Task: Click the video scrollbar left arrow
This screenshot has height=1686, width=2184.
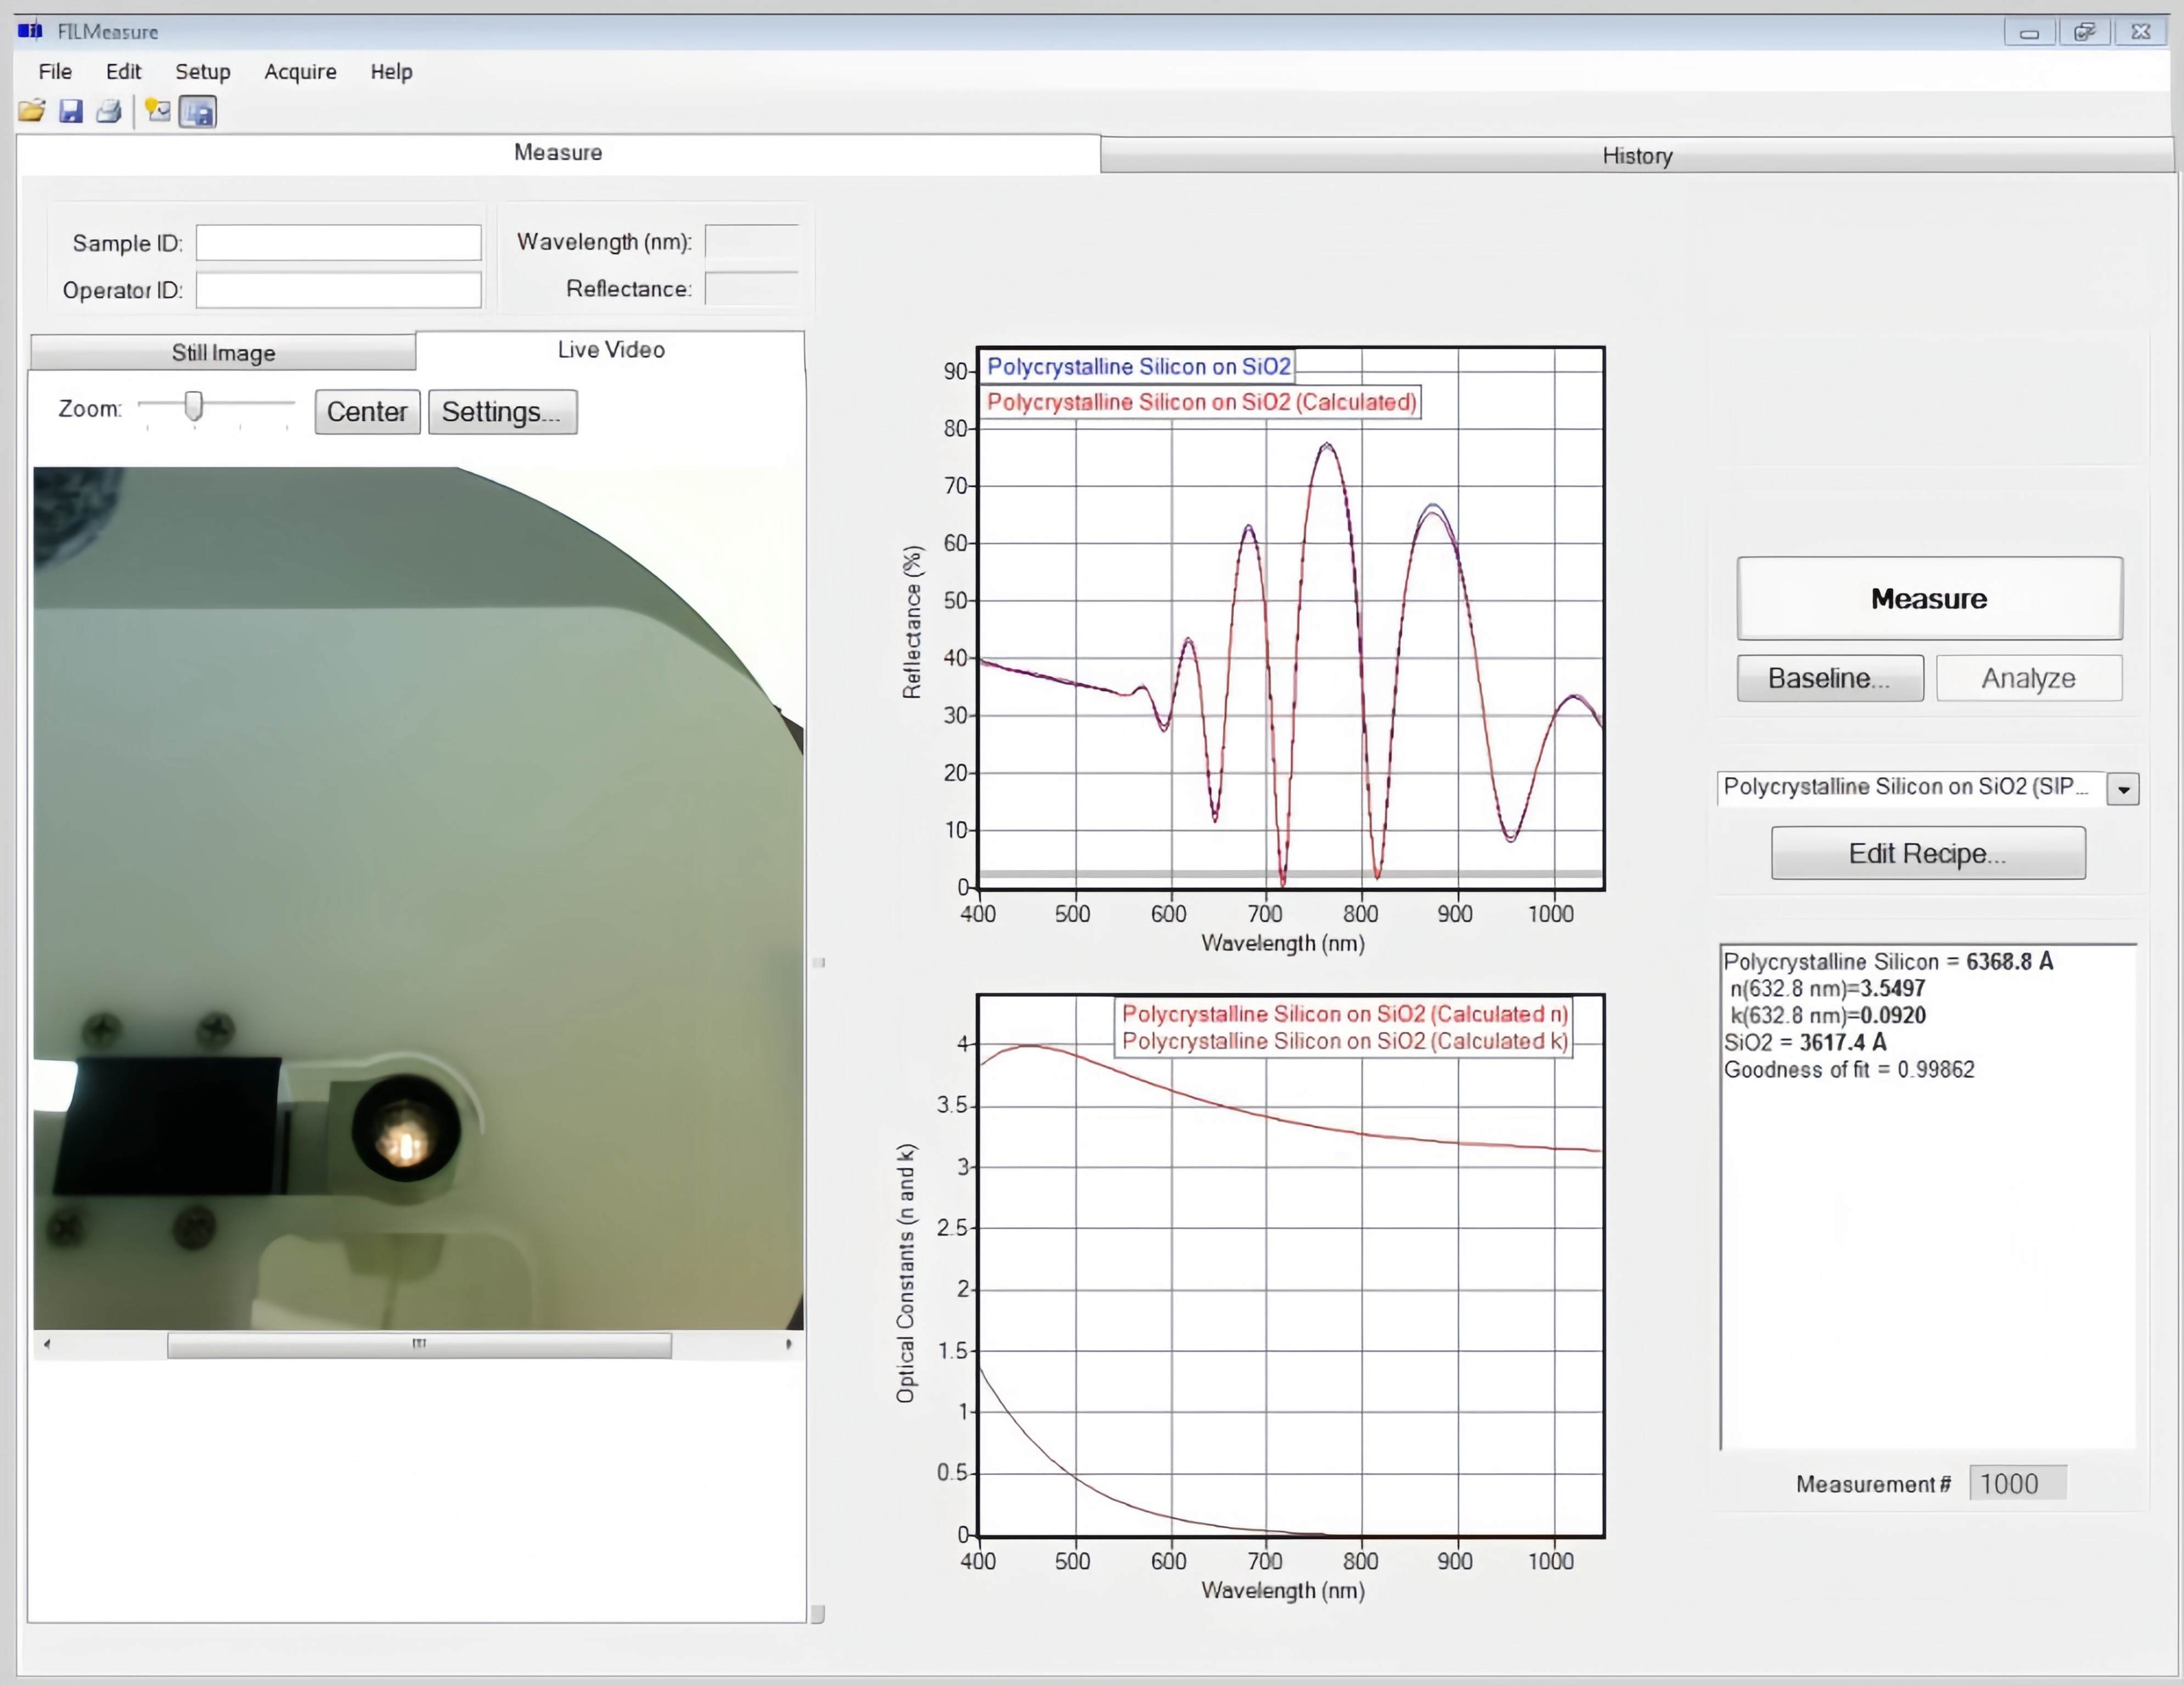Action: (x=47, y=1345)
